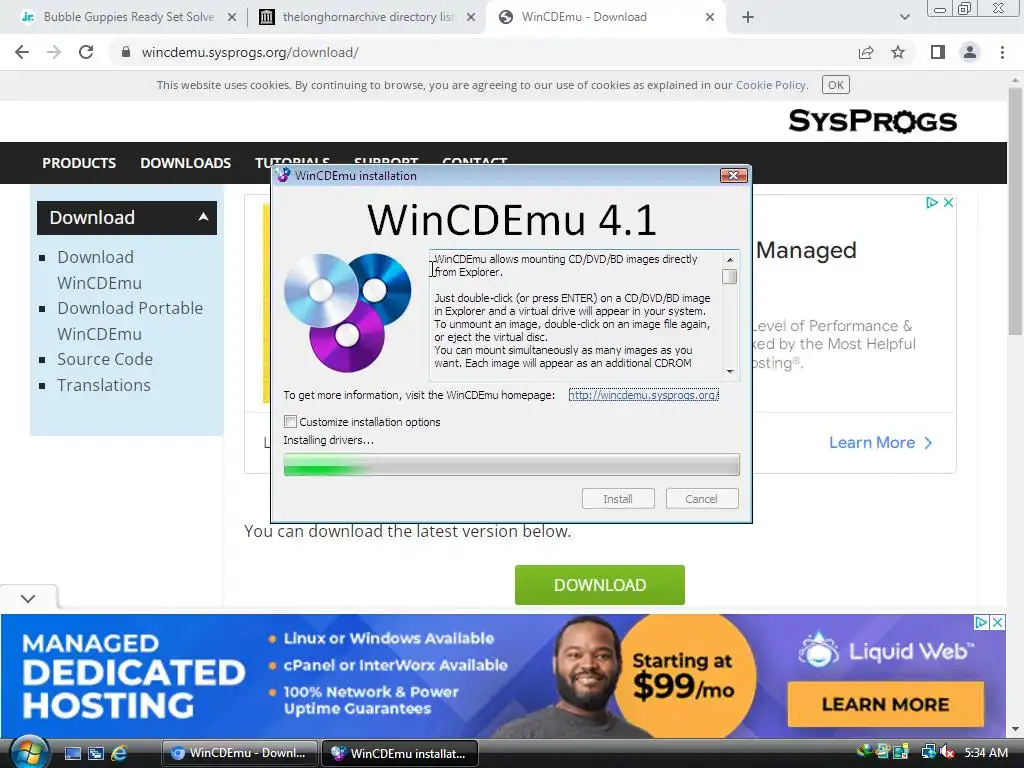
Task: Open the Chrome three-dot menu
Action: [x=1002, y=52]
